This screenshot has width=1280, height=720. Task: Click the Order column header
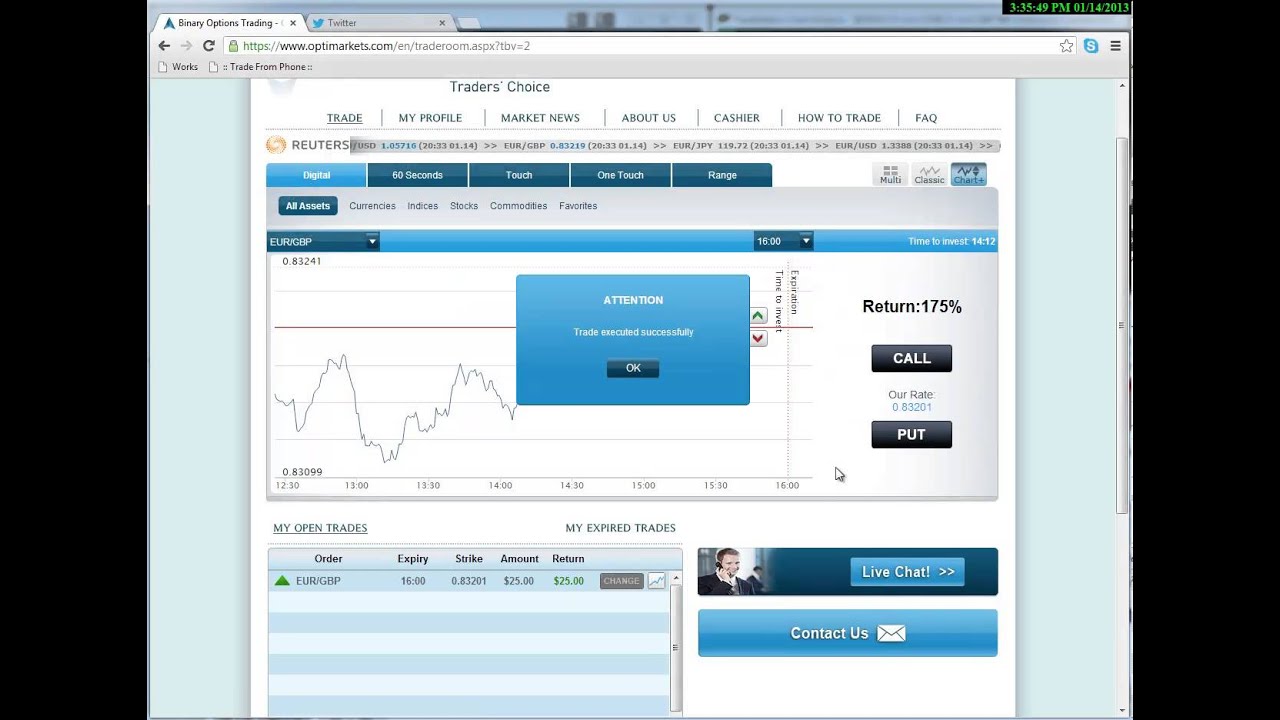click(328, 559)
